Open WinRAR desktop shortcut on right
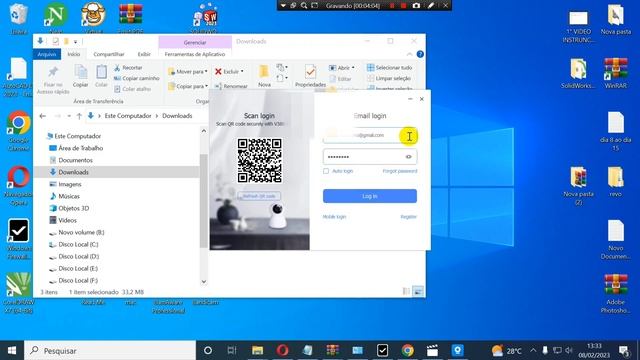The image size is (640, 360). (616, 73)
